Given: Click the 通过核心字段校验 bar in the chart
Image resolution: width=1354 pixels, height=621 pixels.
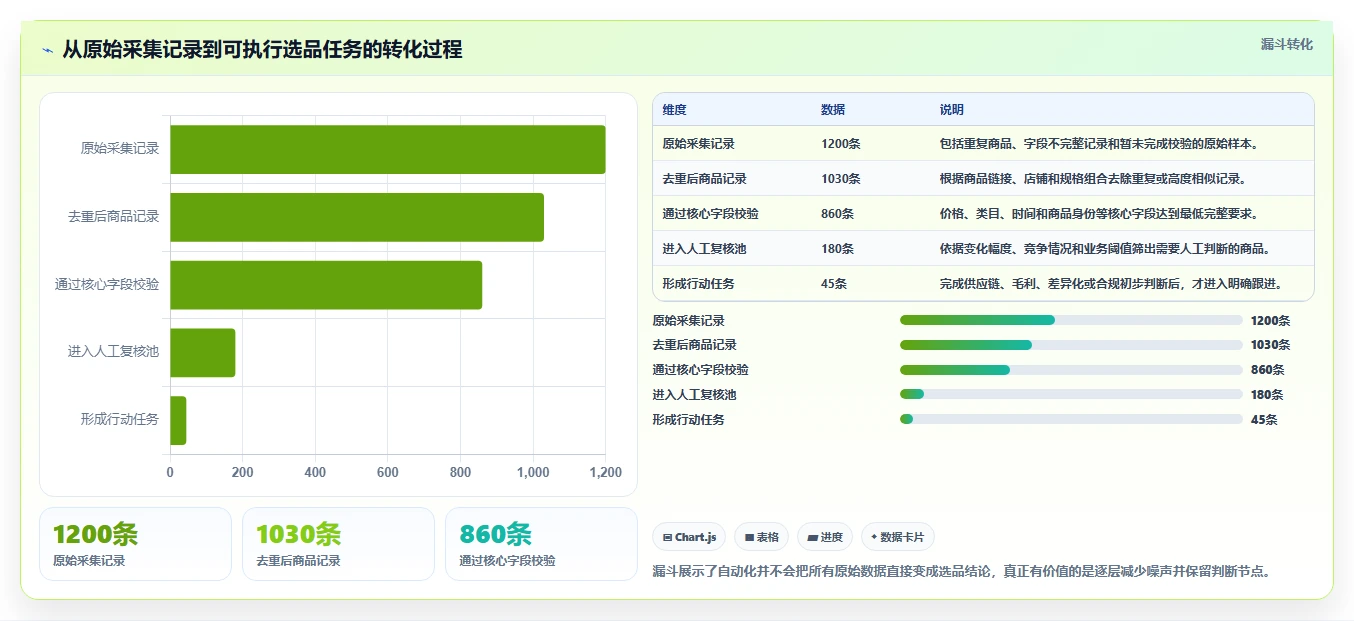Looking at the screenshot, I should click(x=326, y=285).
